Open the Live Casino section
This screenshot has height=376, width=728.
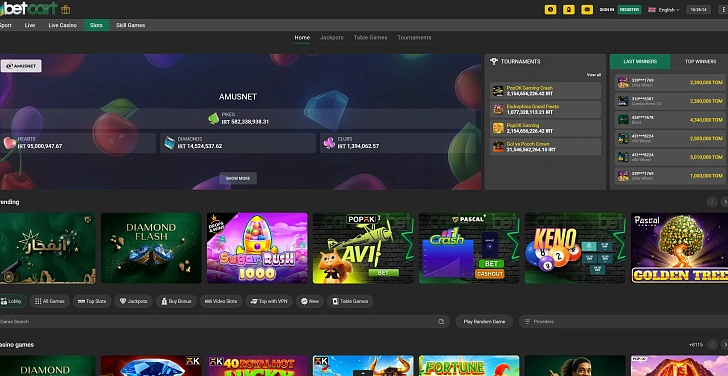(x=63, y=25)
